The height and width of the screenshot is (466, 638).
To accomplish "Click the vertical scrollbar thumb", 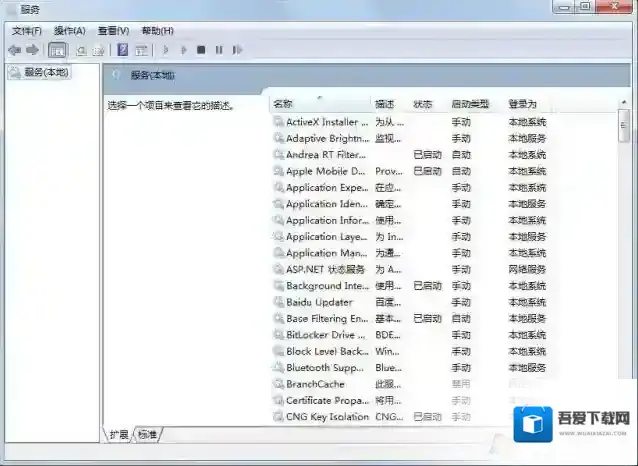I will coord(624,126).
